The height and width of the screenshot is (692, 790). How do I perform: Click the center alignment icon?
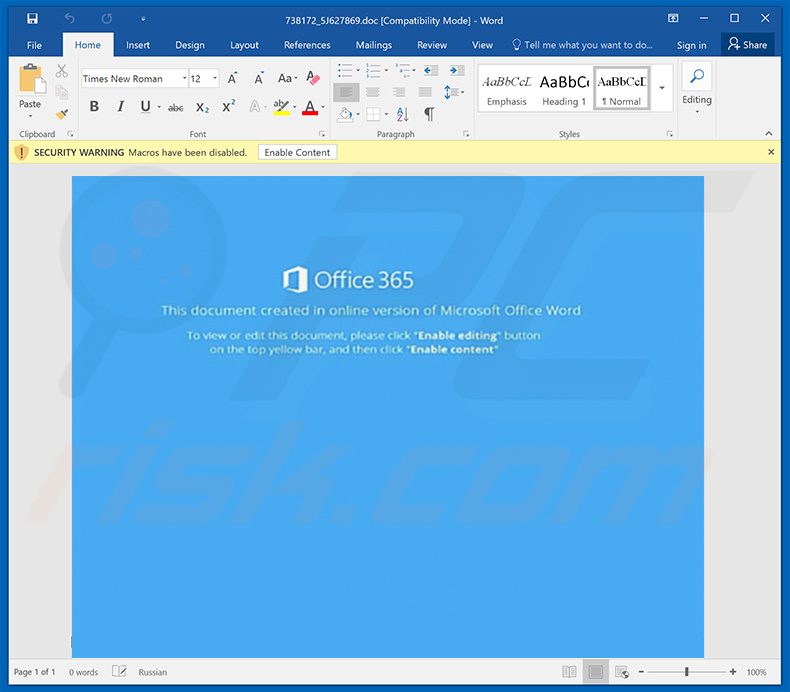click(x=373, y=92)
